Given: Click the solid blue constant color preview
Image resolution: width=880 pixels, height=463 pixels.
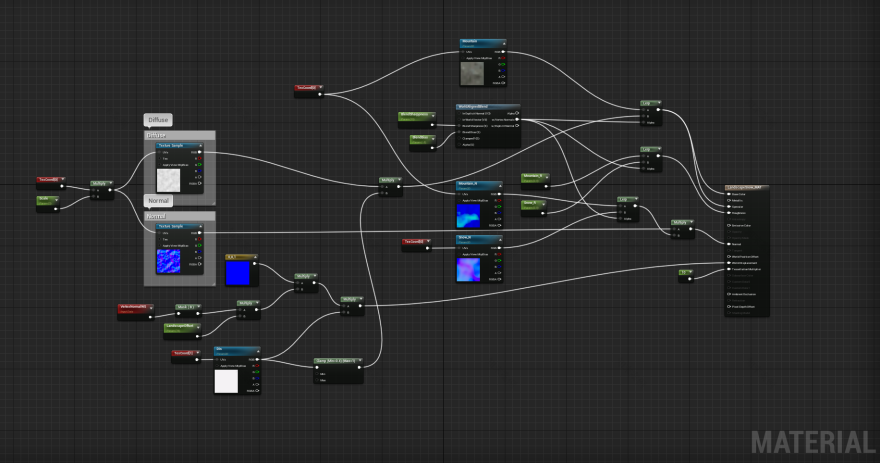Looking at the screenshot, I should coord(241,272).
